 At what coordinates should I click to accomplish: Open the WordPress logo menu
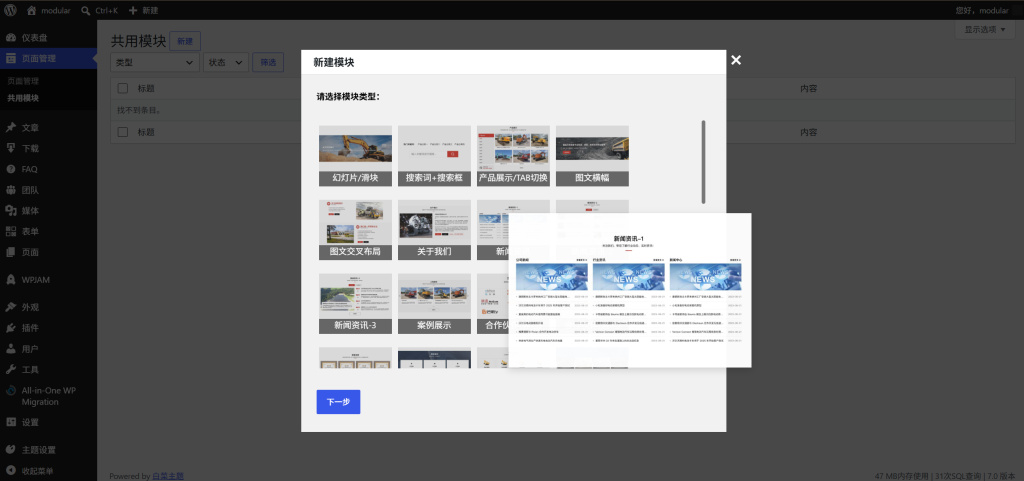[11, 10]
